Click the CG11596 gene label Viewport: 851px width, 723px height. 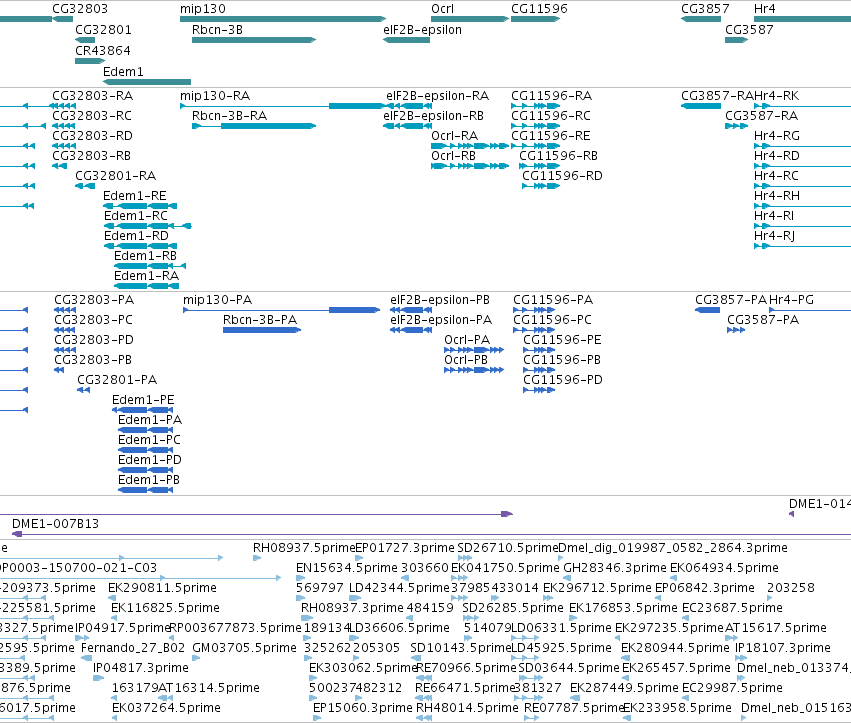tap(539, 9)
